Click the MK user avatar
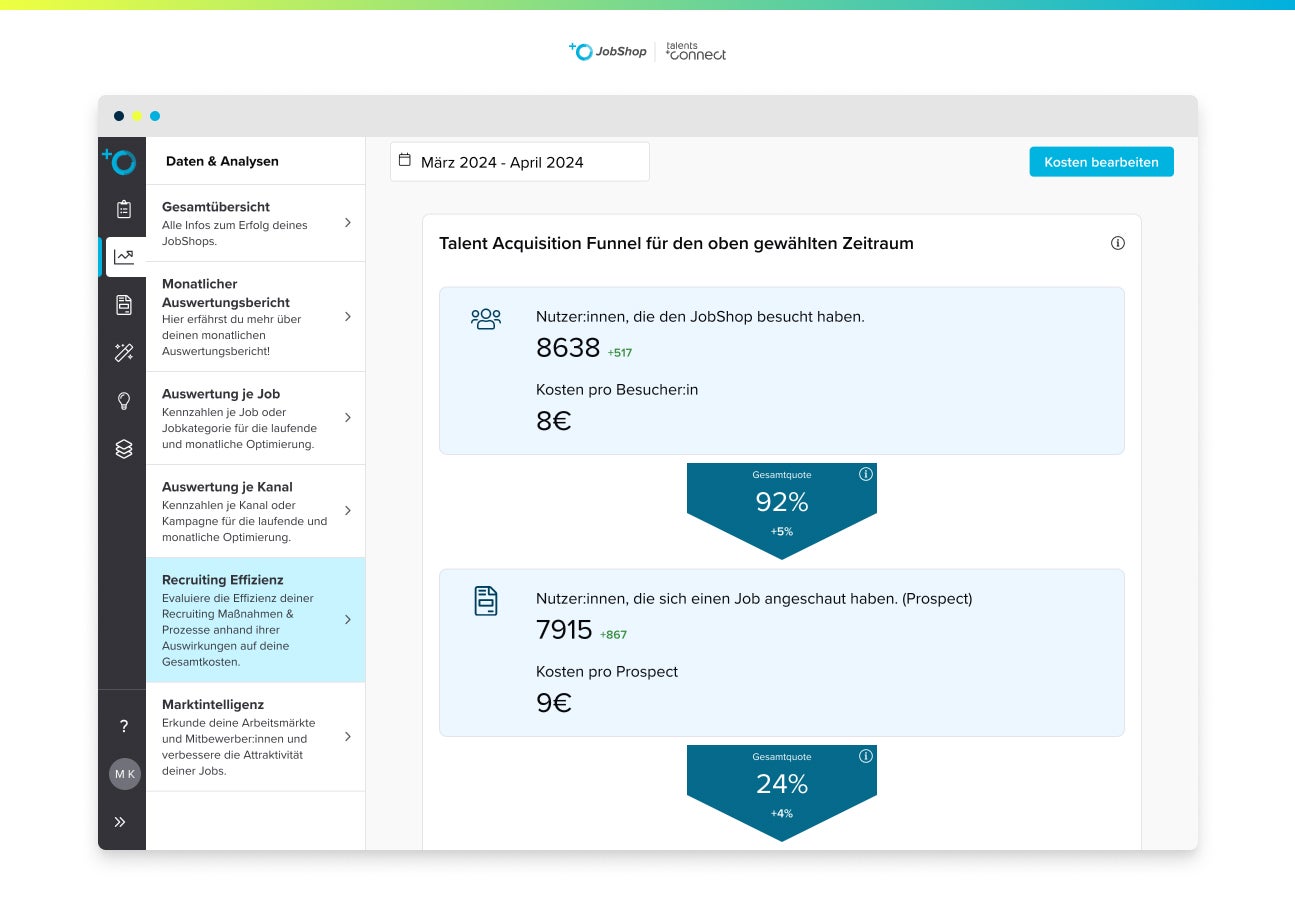Viewport: 1295px width, 900px height. pyautogui.click(x=124, y=774)
